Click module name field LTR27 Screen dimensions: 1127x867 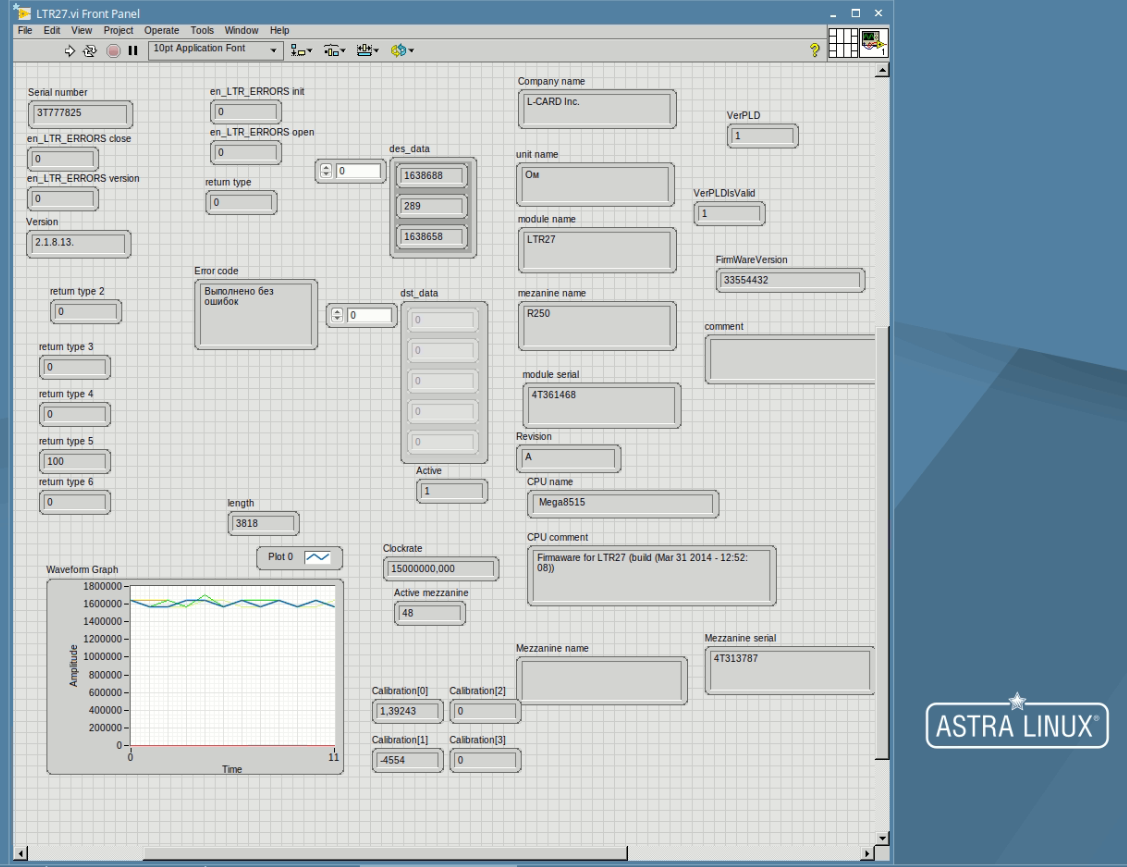(x=597, y=250)
